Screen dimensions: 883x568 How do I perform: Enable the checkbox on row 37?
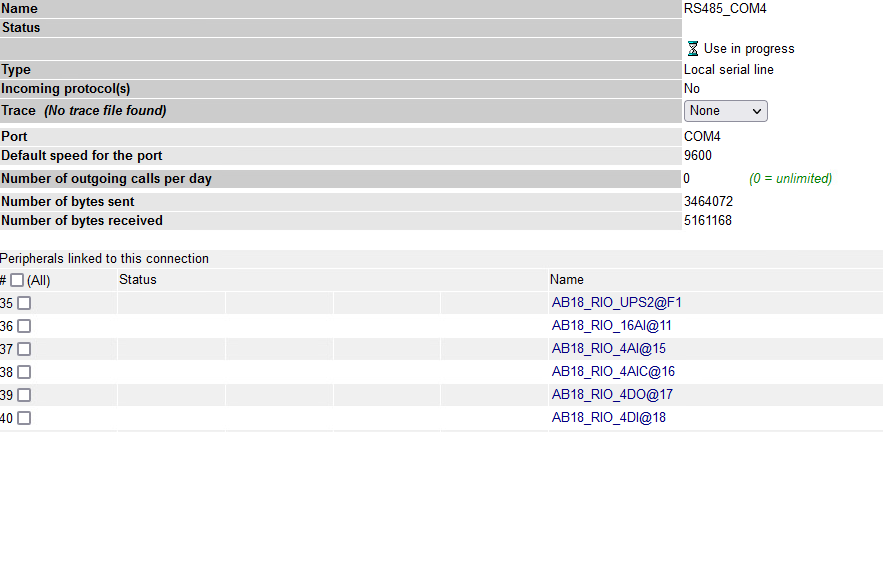[24, 349]
